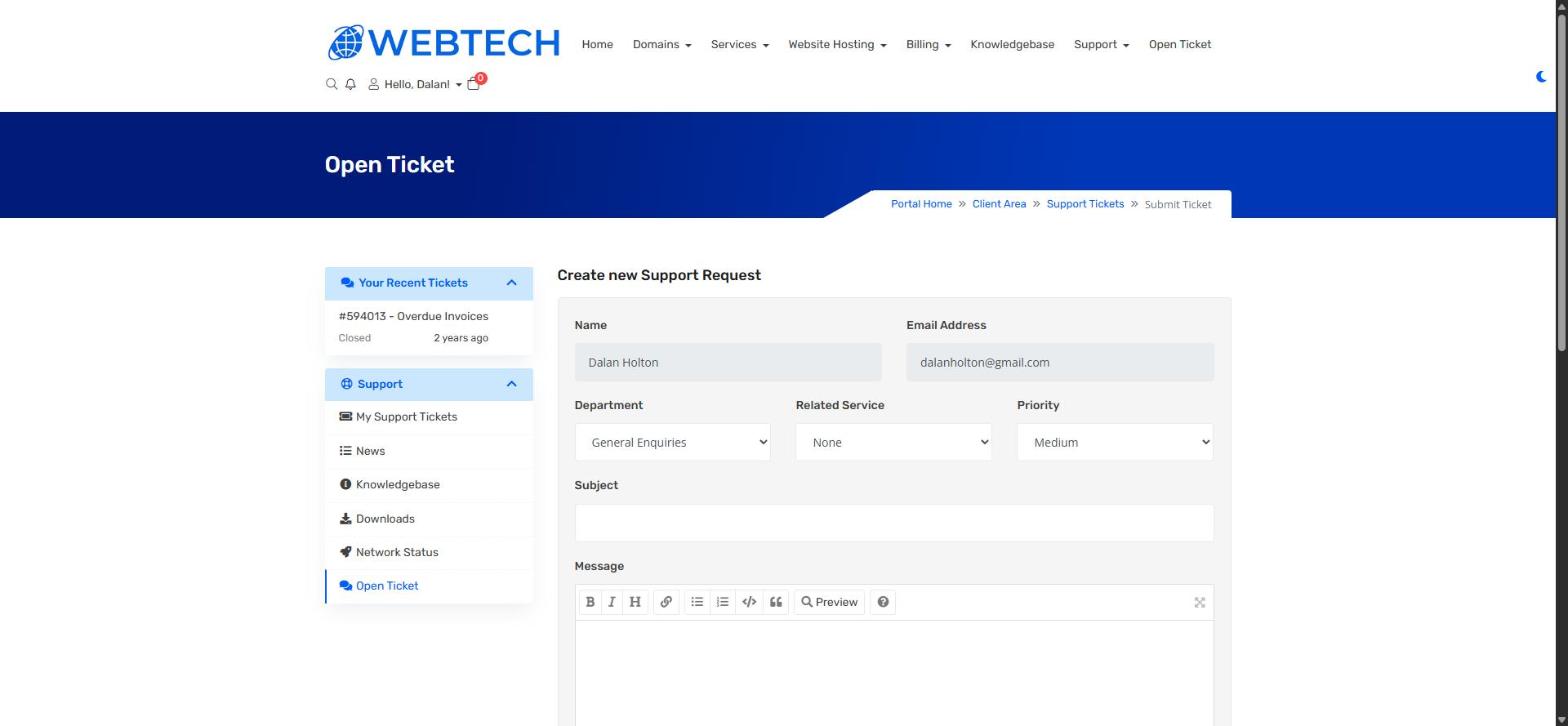Toggle fullscreen editor mode icon
This screenshot has width=1568, height=726.
pos(1199,602)
